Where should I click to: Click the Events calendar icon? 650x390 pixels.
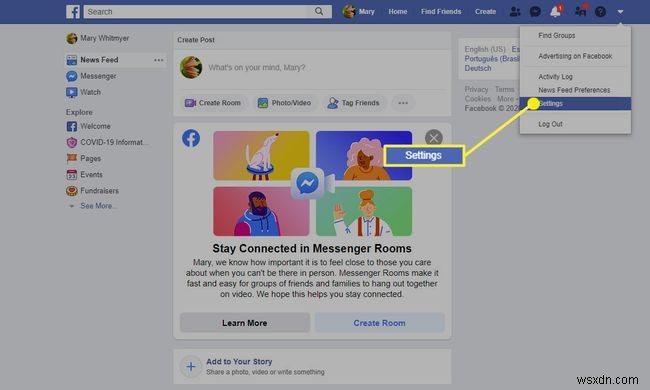72,175
